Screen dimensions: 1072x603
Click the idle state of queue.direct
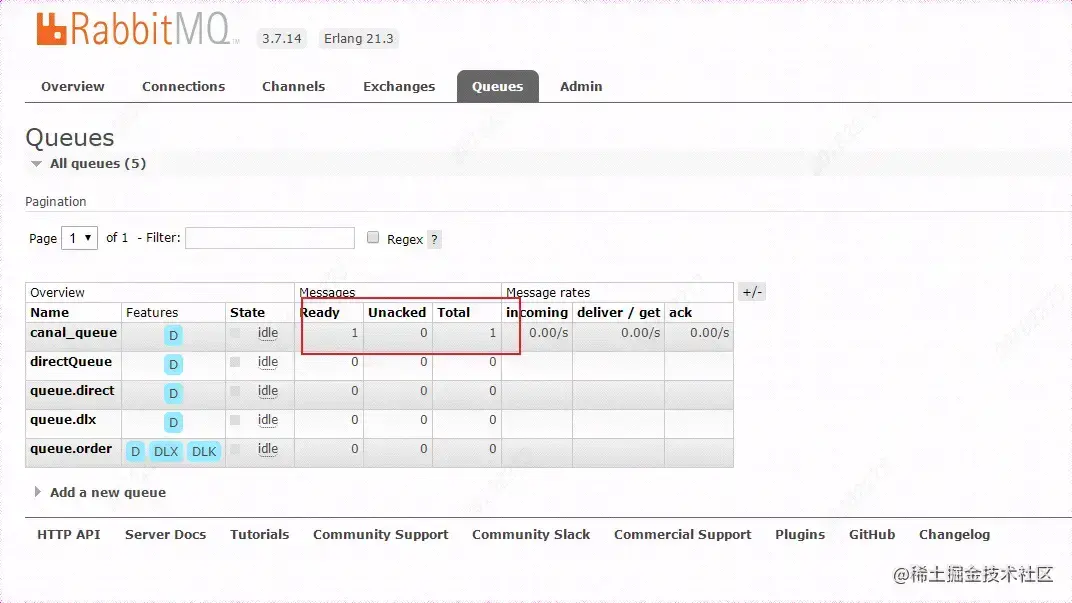[268, 390]
